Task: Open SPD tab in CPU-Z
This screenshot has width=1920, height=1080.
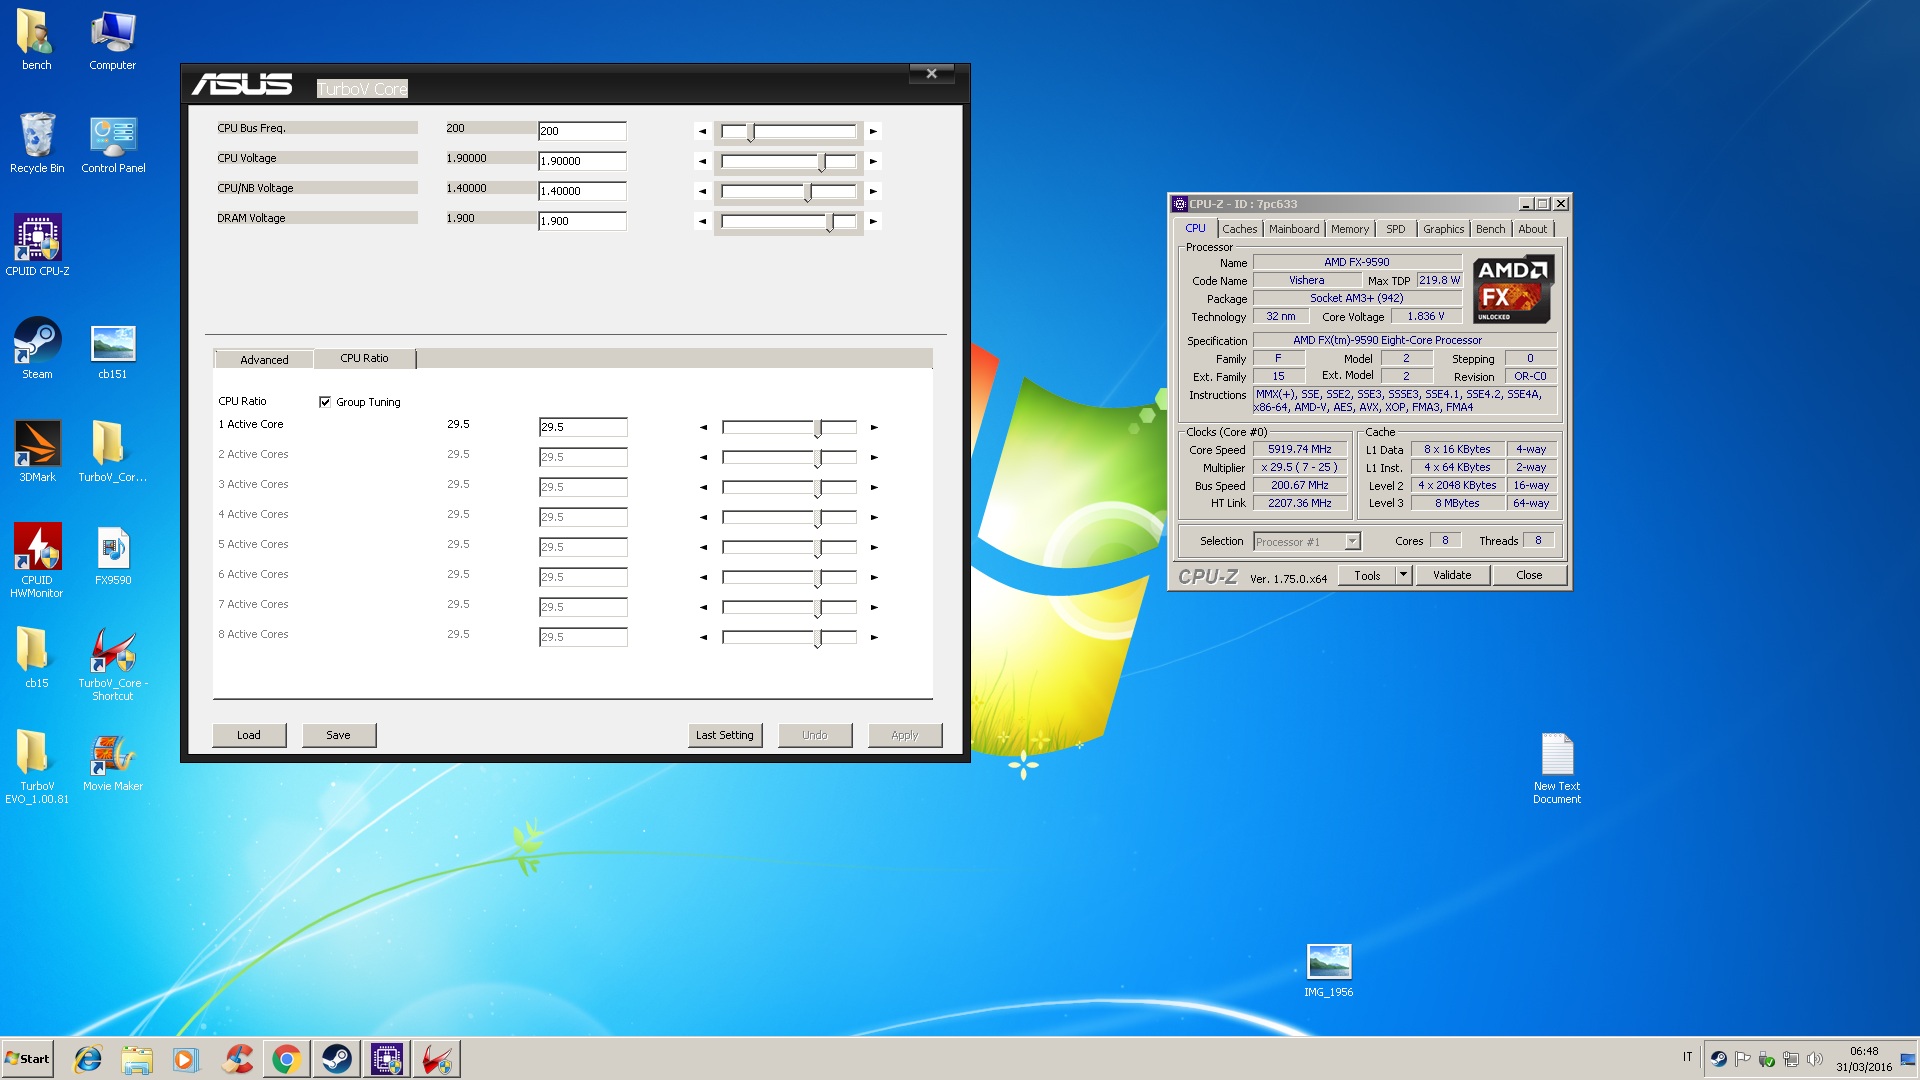Action: [x=1395, y=229]
